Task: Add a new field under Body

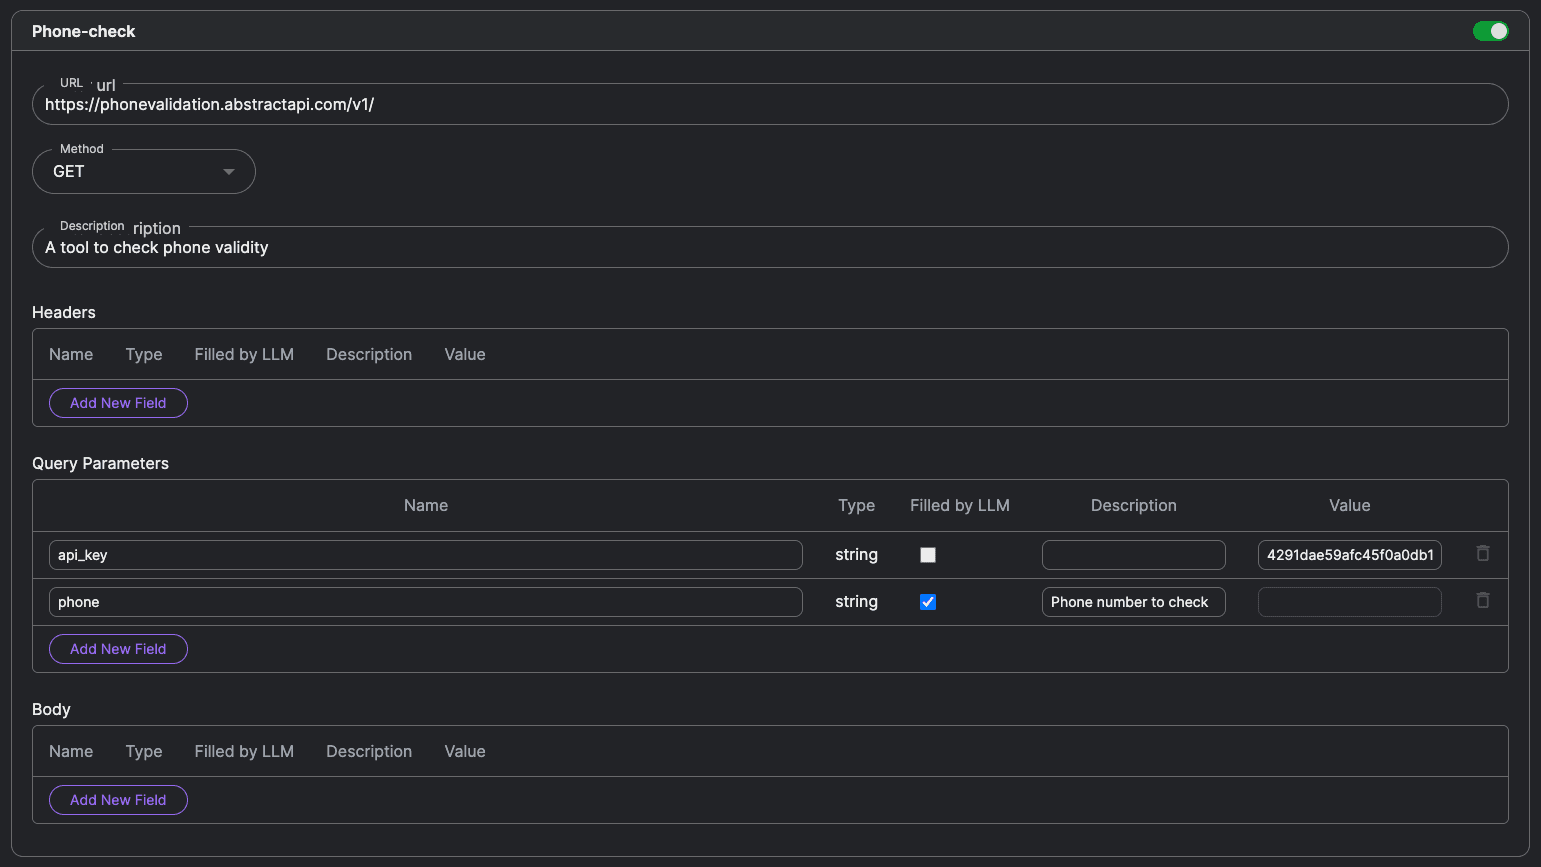Action: click(x=118, y=799)
